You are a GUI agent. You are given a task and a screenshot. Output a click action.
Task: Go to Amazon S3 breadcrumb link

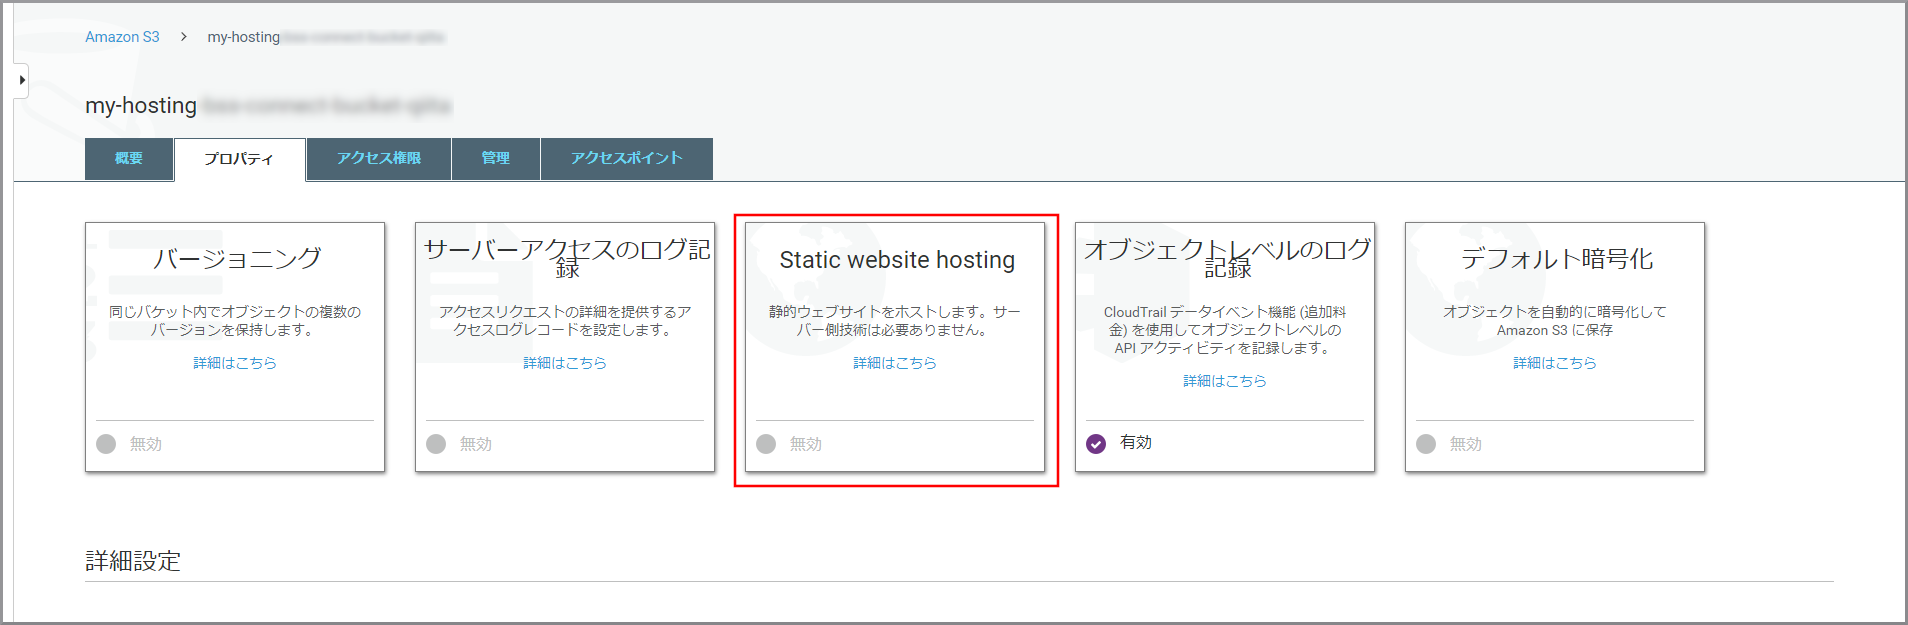point(122,37)
